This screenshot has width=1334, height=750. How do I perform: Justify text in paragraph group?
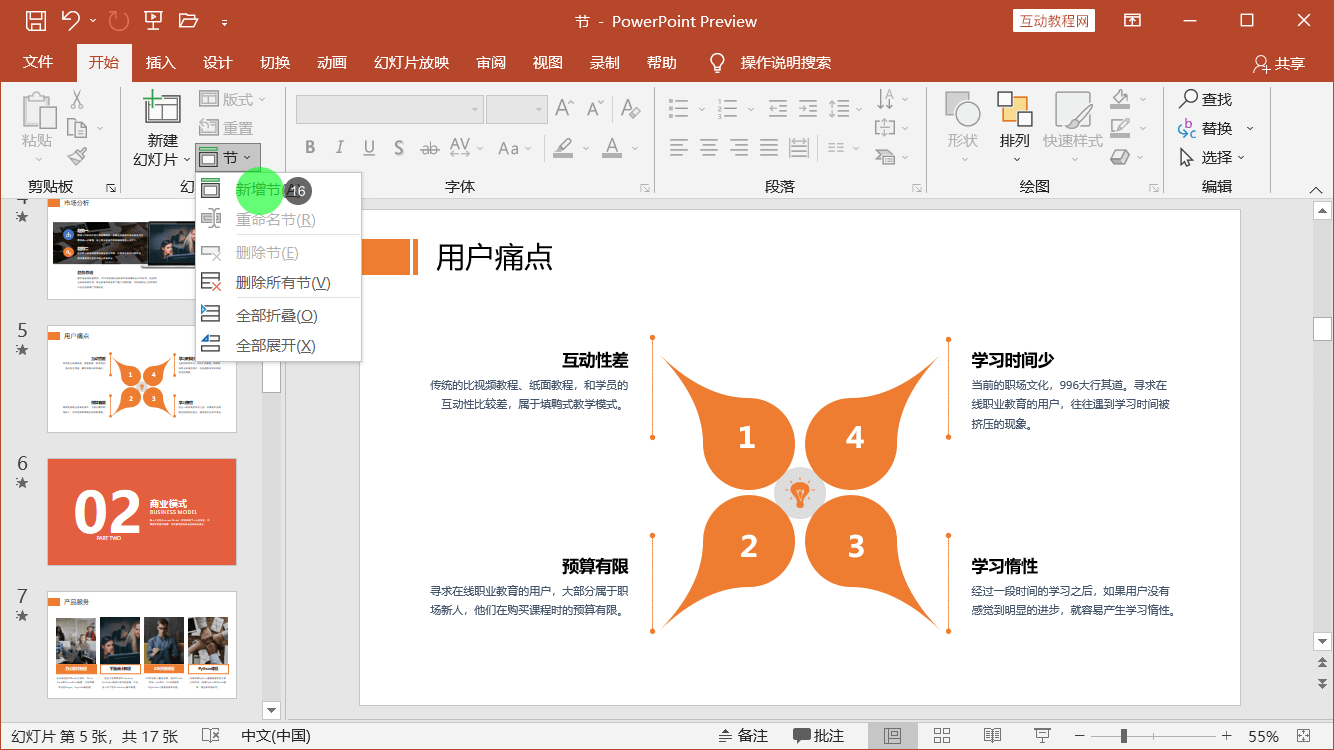[769, 148]
